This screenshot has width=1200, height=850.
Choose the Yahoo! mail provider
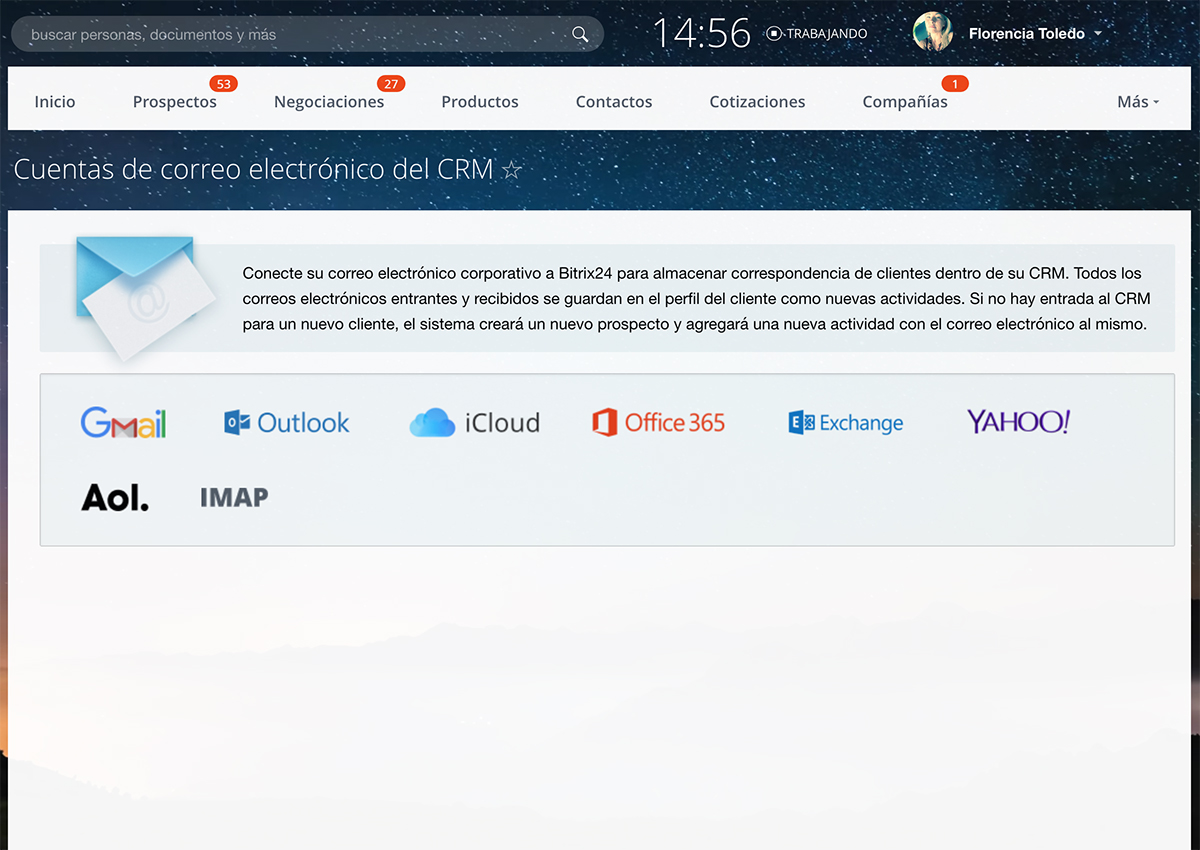click(1018, 422)
